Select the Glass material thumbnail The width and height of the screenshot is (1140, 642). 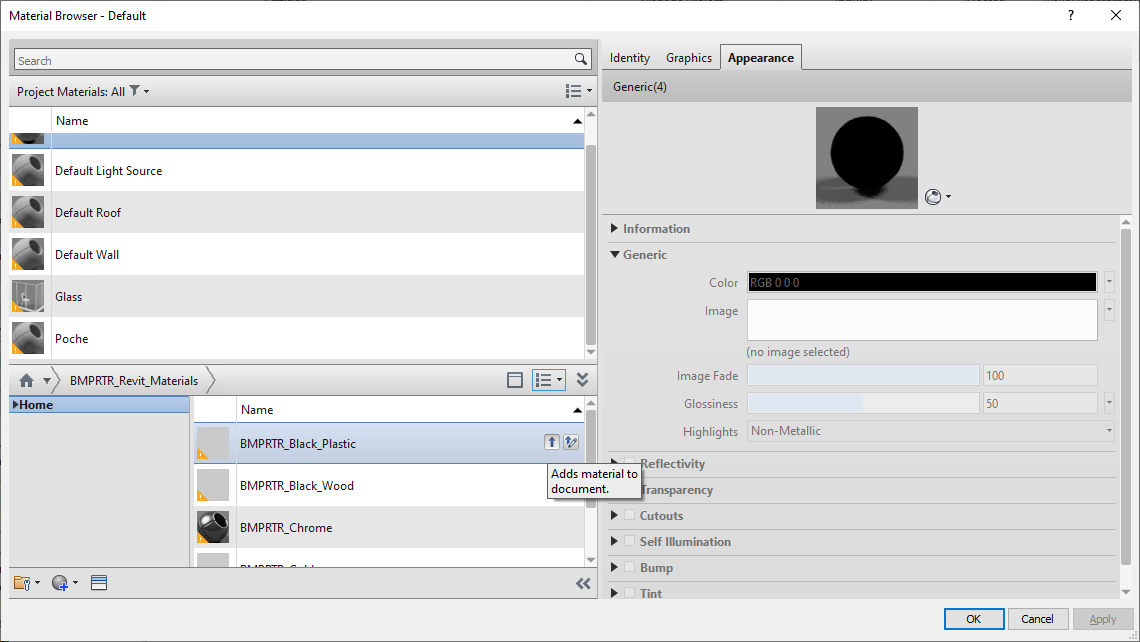[28, 297]
